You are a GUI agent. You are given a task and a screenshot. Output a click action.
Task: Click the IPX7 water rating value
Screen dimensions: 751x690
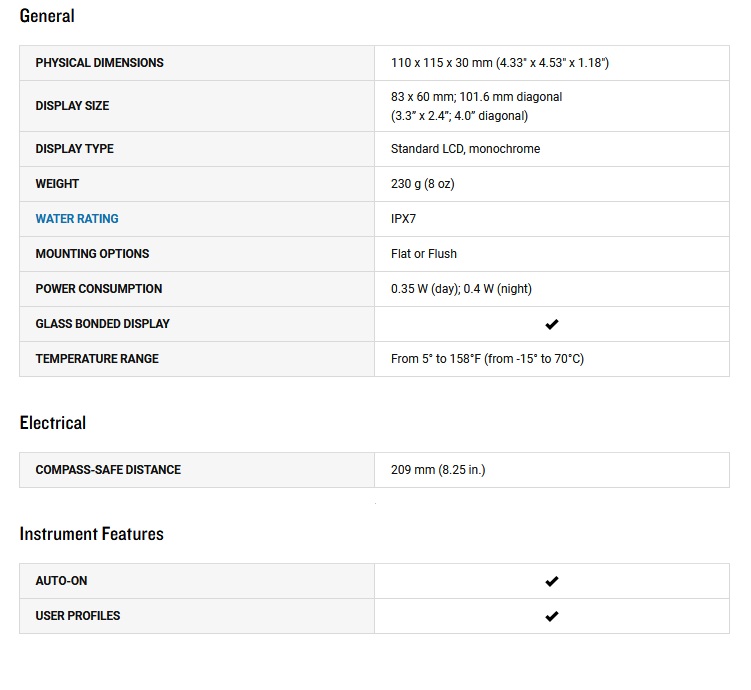(403, 219)
